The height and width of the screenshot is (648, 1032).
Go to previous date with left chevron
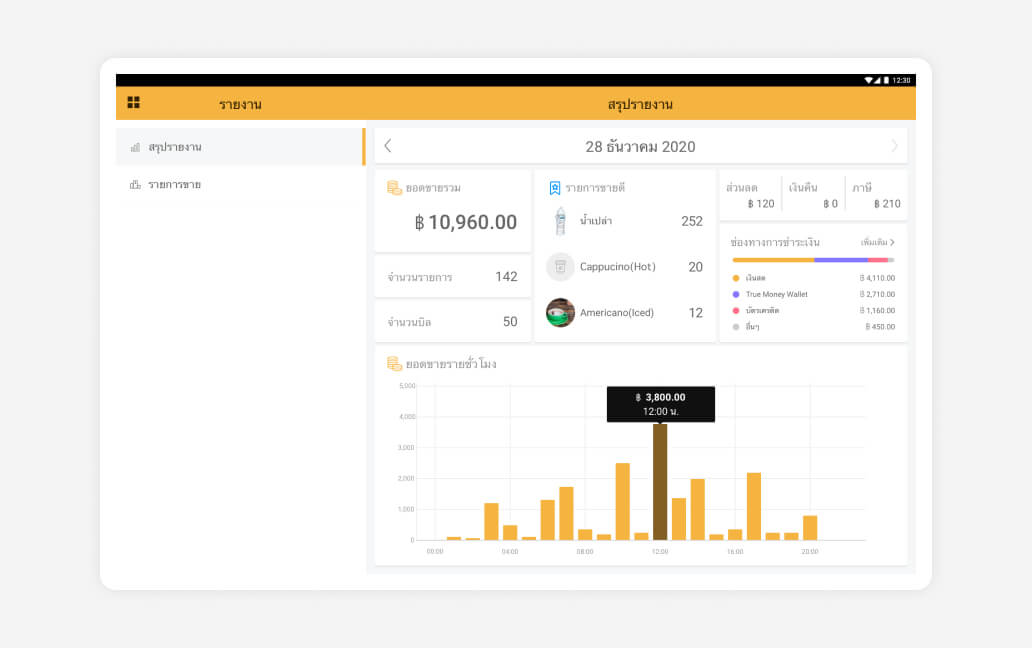388,146
